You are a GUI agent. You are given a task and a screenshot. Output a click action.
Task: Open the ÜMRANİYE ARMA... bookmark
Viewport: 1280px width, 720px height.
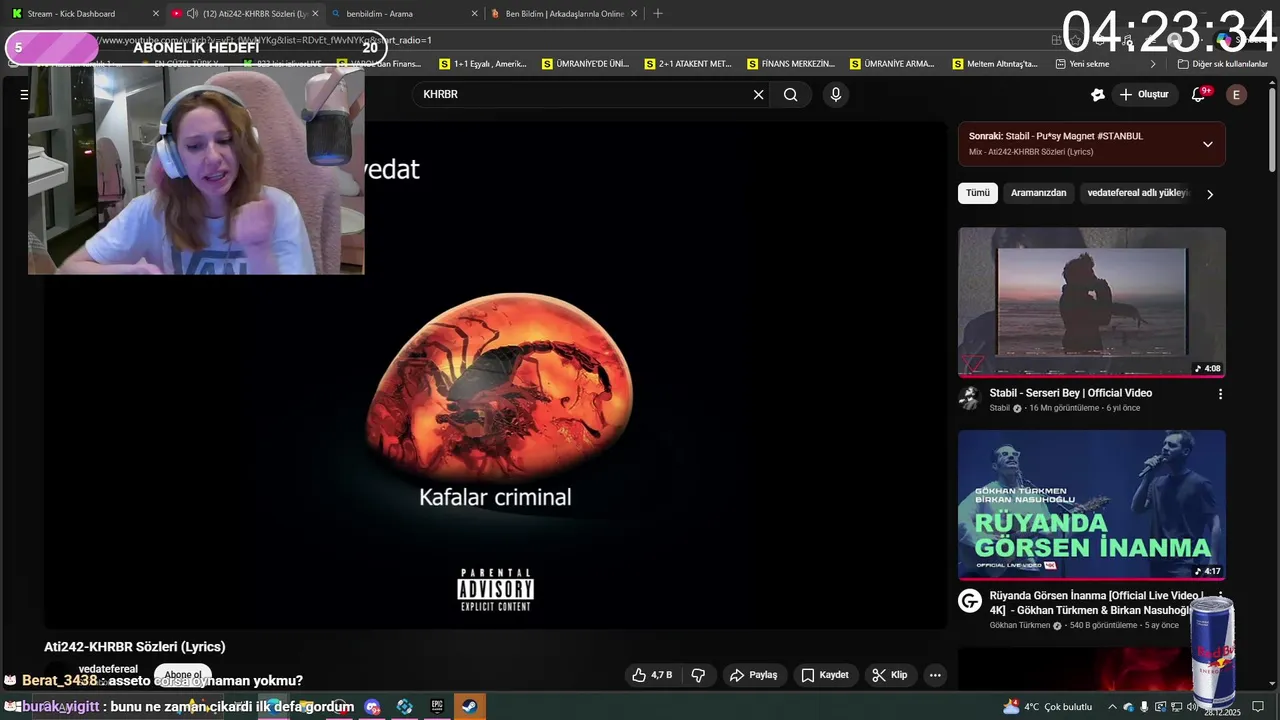(x=893, y=64)
